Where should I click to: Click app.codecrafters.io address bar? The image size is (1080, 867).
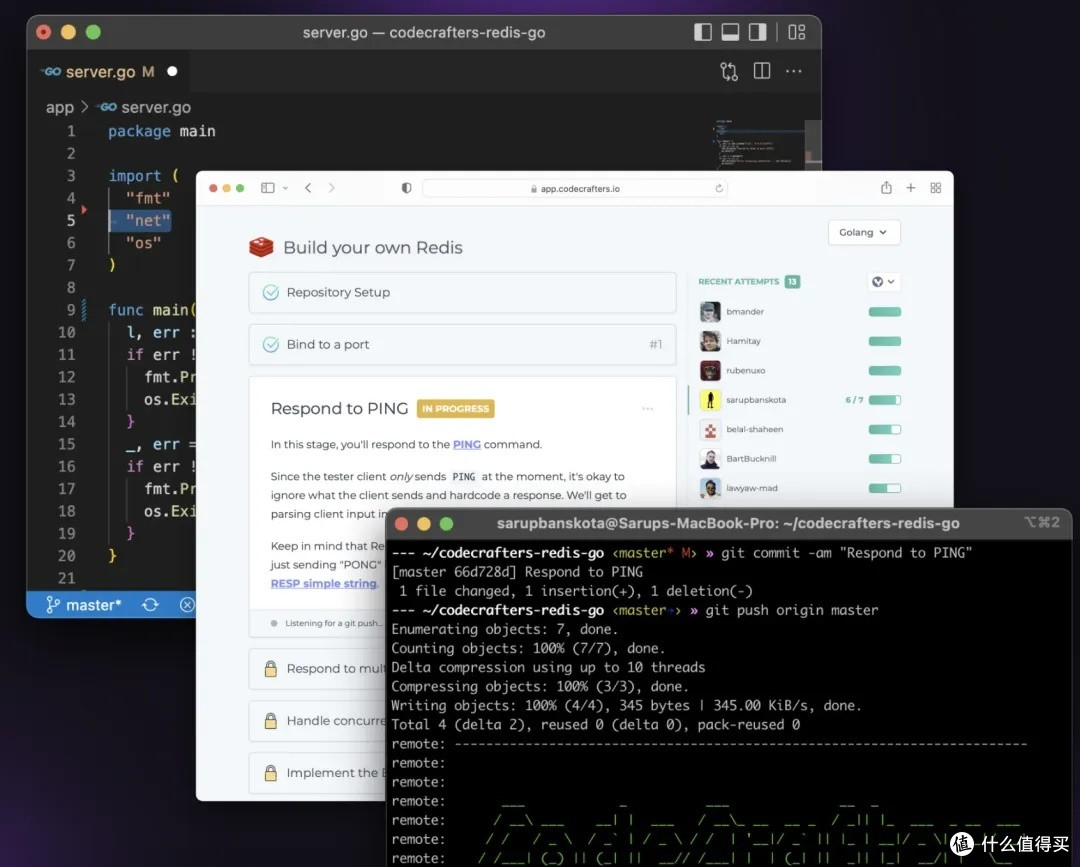pos(575,189)
